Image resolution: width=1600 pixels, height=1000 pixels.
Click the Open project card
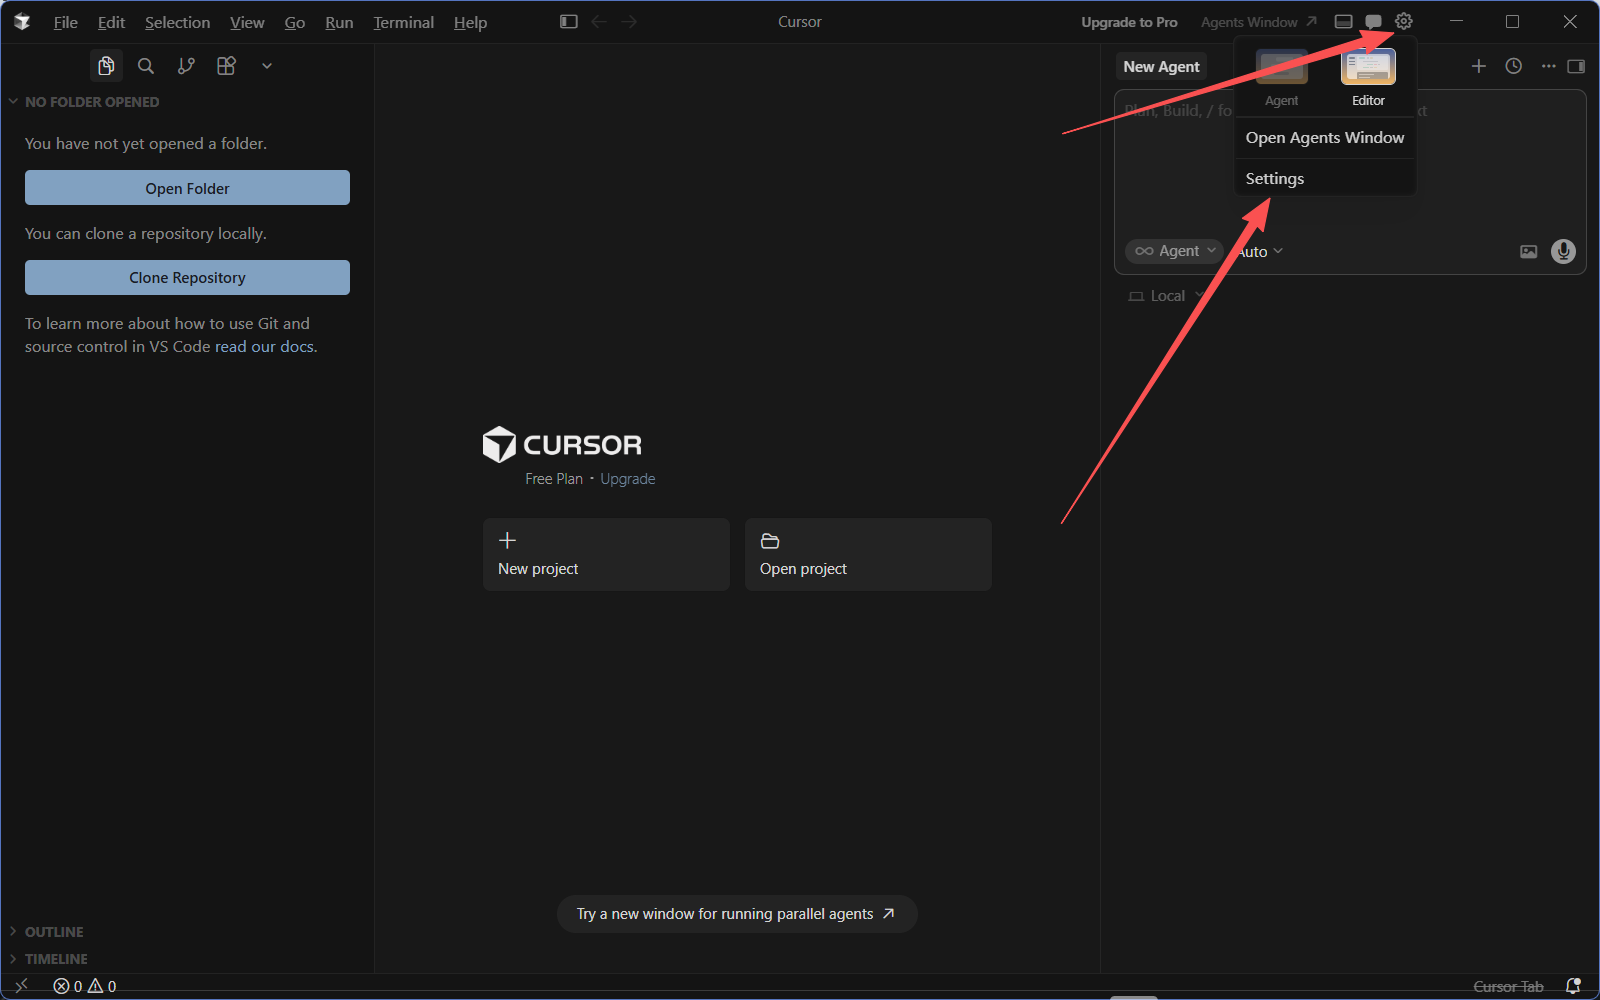click(868, 554)
